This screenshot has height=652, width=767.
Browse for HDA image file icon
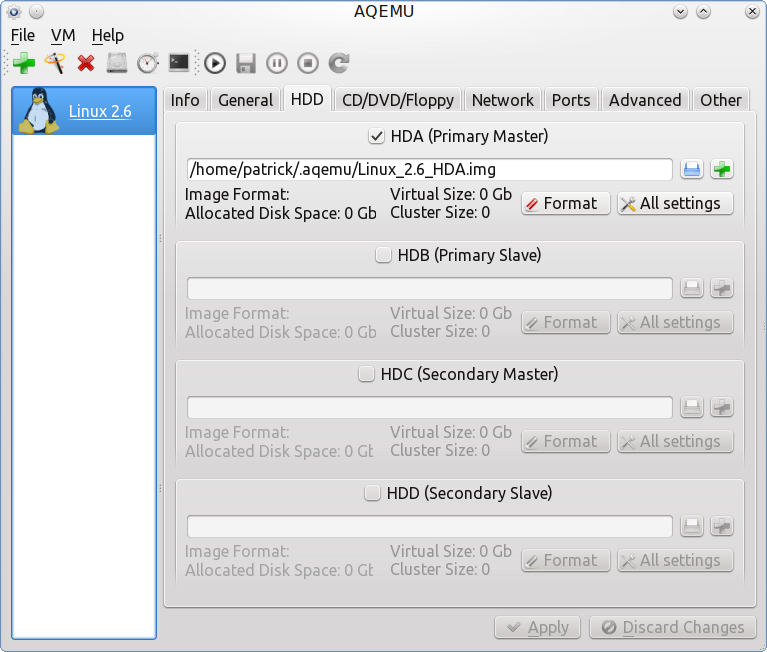click(692, 169)
